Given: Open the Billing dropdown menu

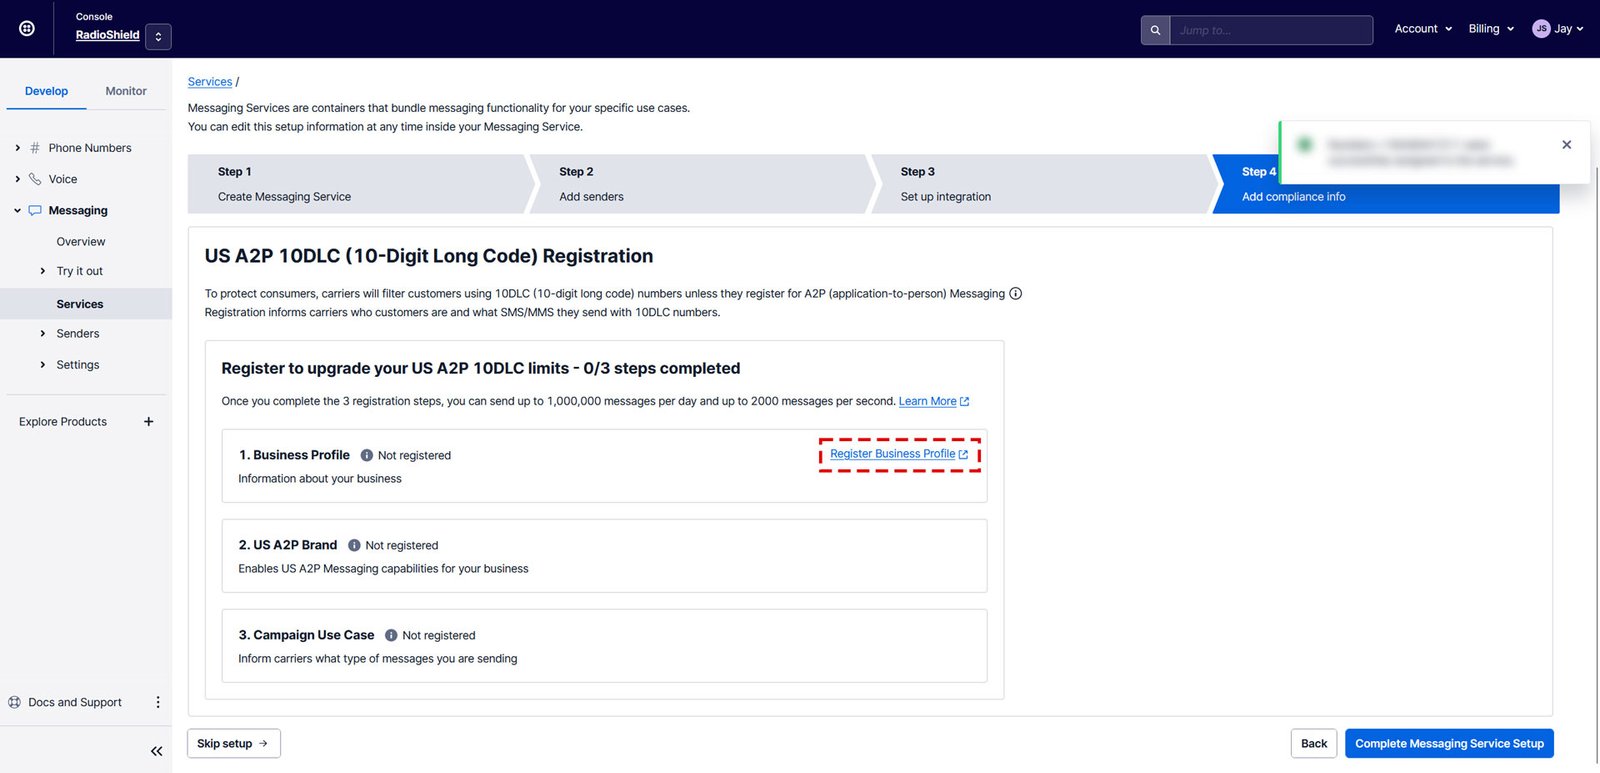Looking at the screenshot, I should coord(1490,29).
